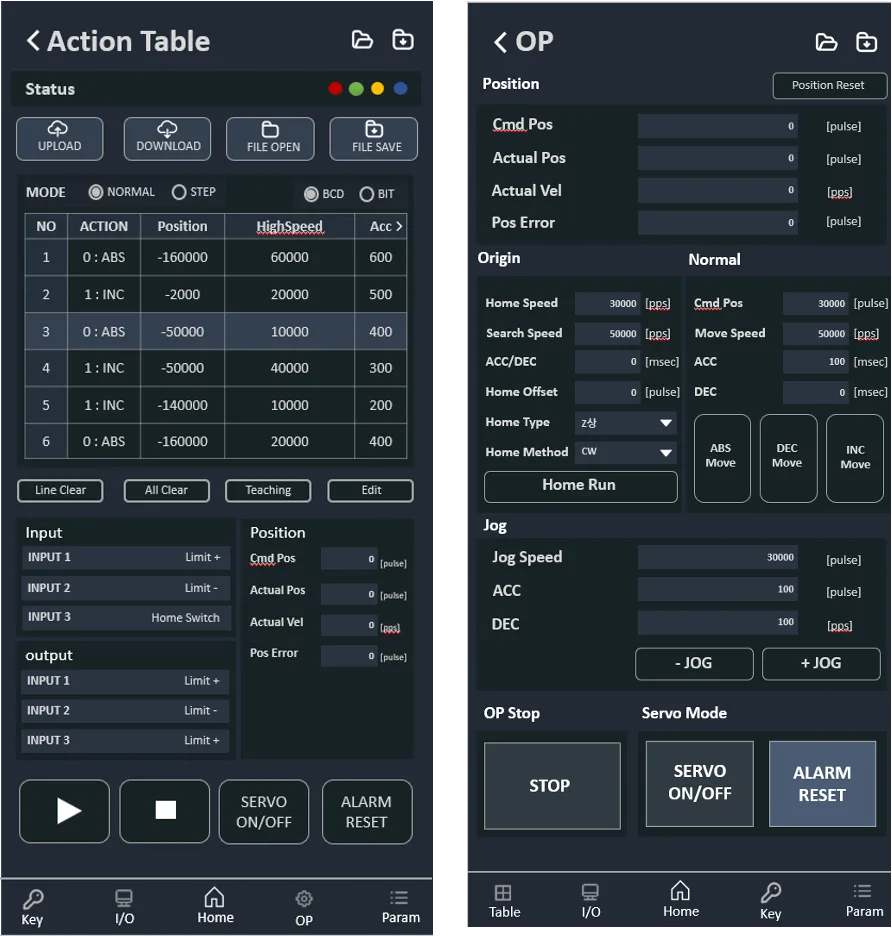Click the Teaching button
The width and height of the screenshot is (892, 936).
268,491
